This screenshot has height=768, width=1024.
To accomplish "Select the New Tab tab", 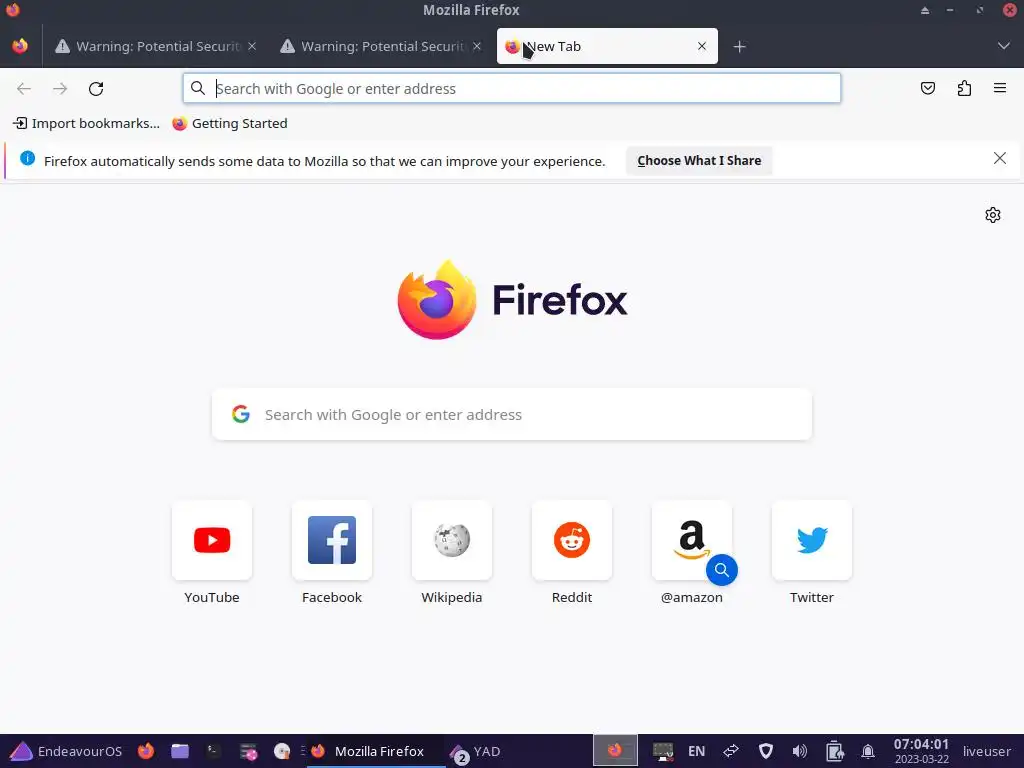I will tap(607, 46).
